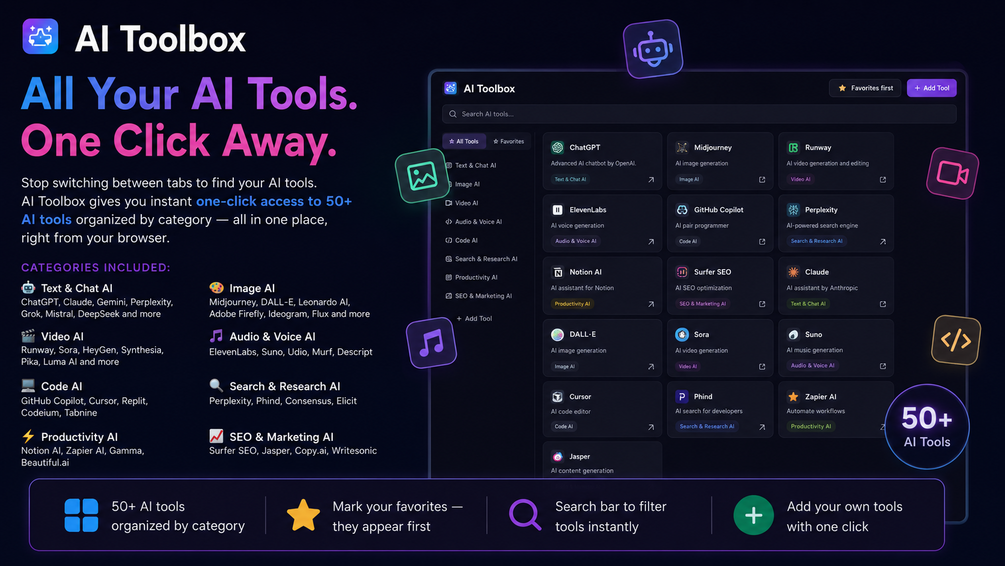The image size is (1005, 566).
Task: Click the Midjourney logo icon
Action: [x=682, y=147]
